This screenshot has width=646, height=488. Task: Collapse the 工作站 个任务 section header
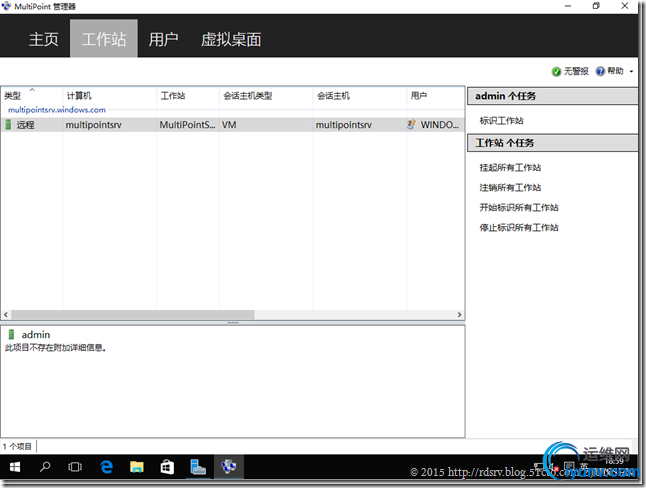(552, 143)
